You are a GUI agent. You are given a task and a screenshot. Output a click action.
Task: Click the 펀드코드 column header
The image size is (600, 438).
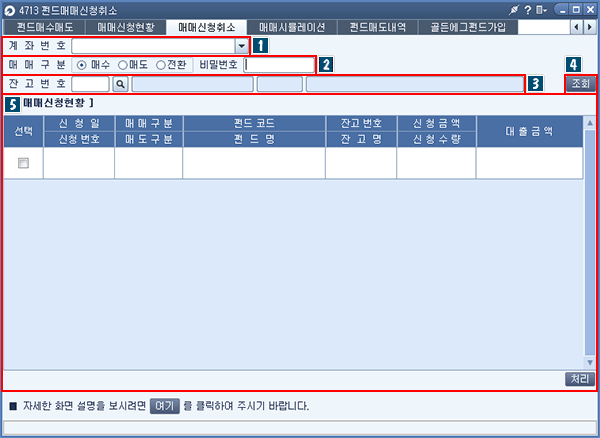click(254, 124)
